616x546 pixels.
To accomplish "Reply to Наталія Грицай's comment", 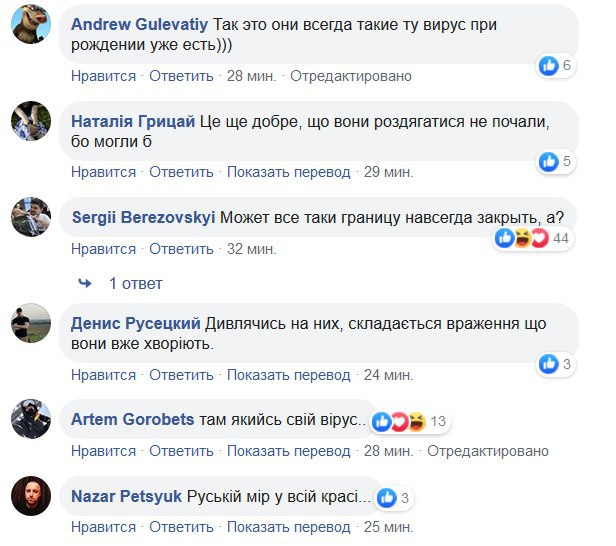I will (182, 172).
